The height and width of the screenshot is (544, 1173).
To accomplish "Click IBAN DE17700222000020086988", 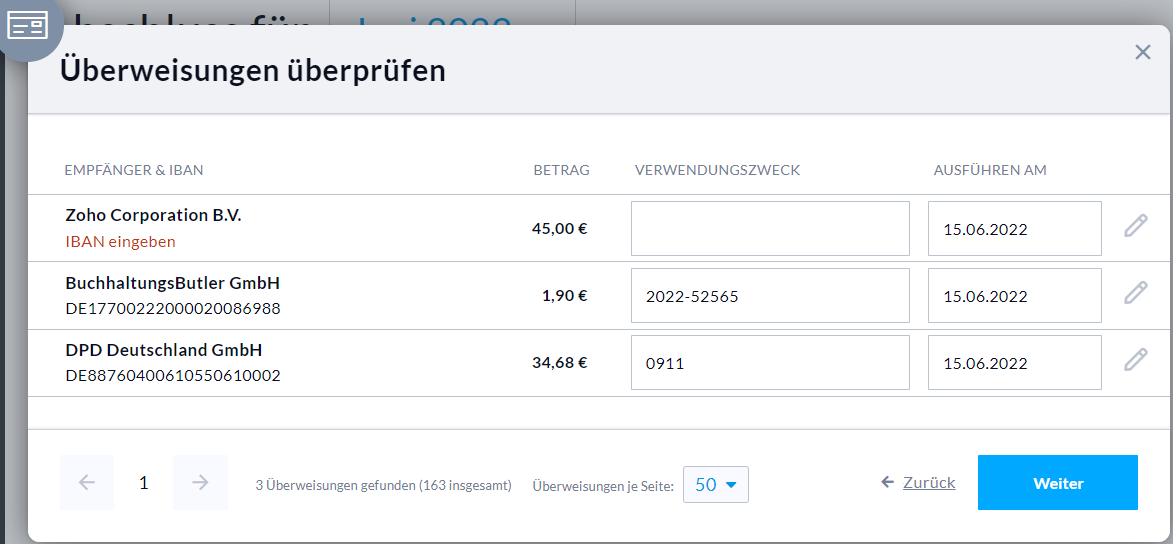I will point(173,308).
